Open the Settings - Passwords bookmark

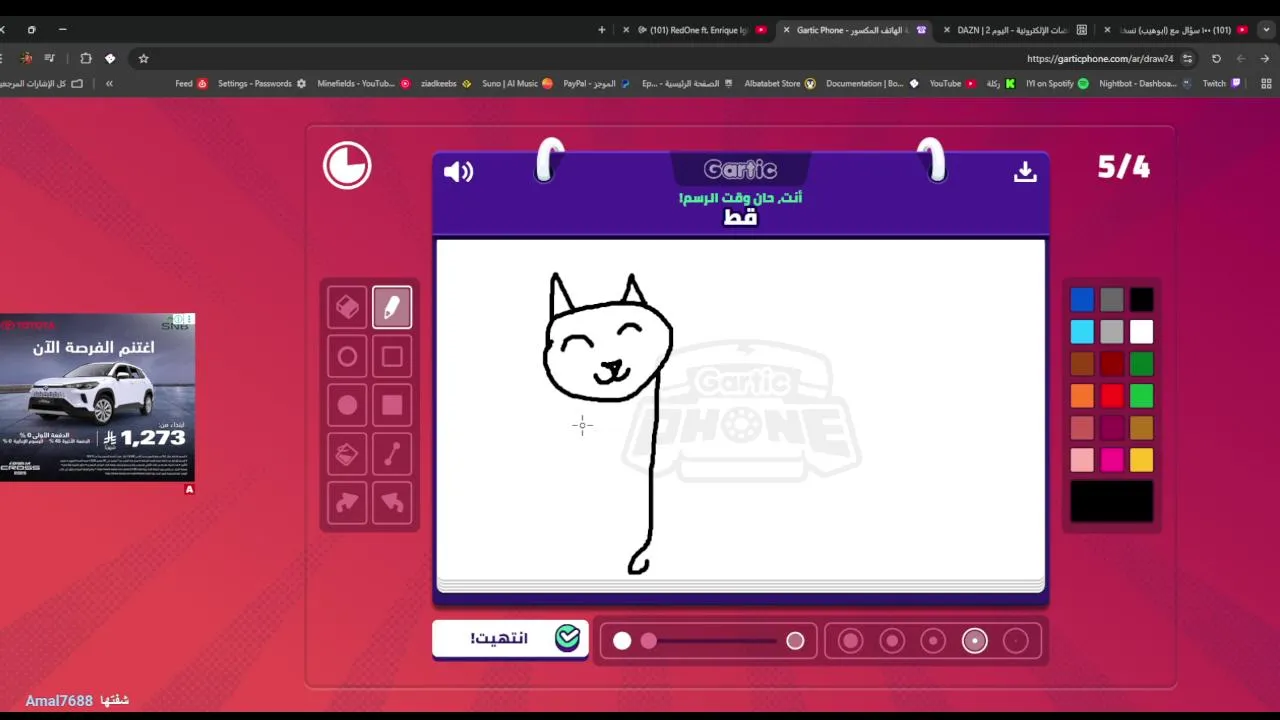pos(262,84)
